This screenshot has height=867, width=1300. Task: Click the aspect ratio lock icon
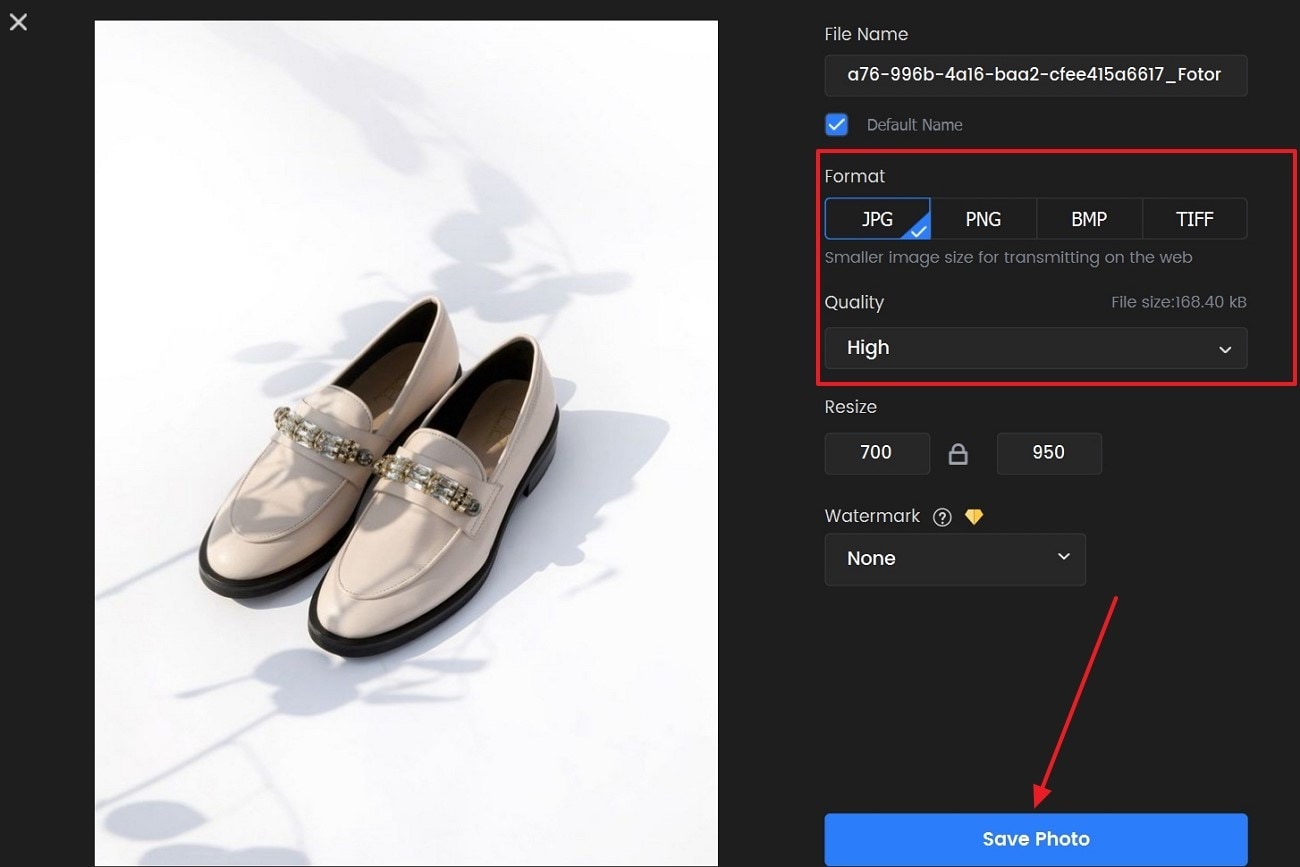[x=958, y=454]
